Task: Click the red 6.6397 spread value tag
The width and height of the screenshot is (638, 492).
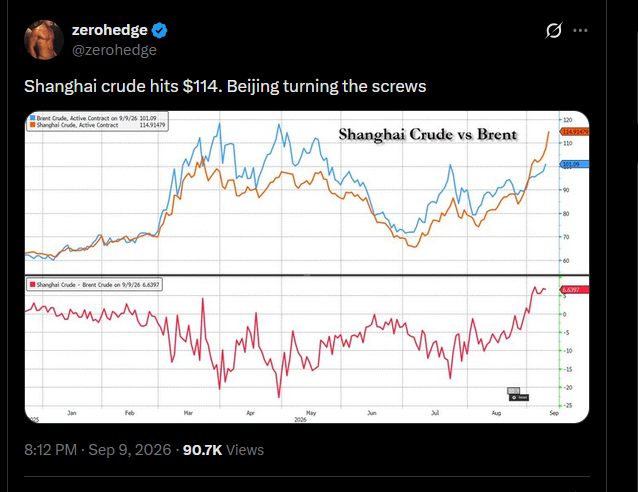Action: click(x=574, y=290)
